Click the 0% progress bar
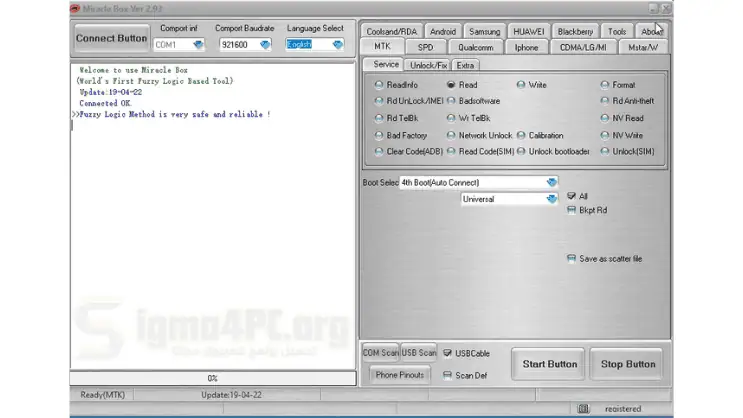Screen dimensions: 743x418 [x=212, y=378]
